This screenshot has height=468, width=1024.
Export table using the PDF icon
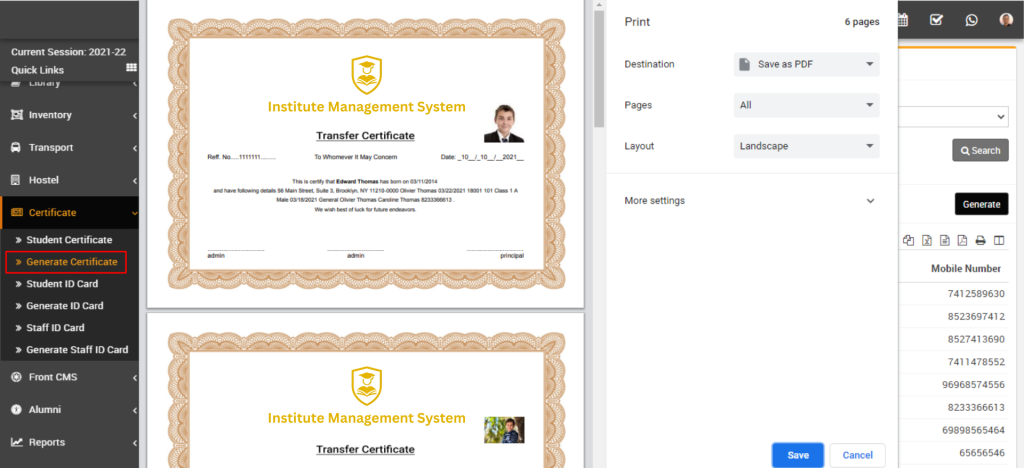click(961, 240)
